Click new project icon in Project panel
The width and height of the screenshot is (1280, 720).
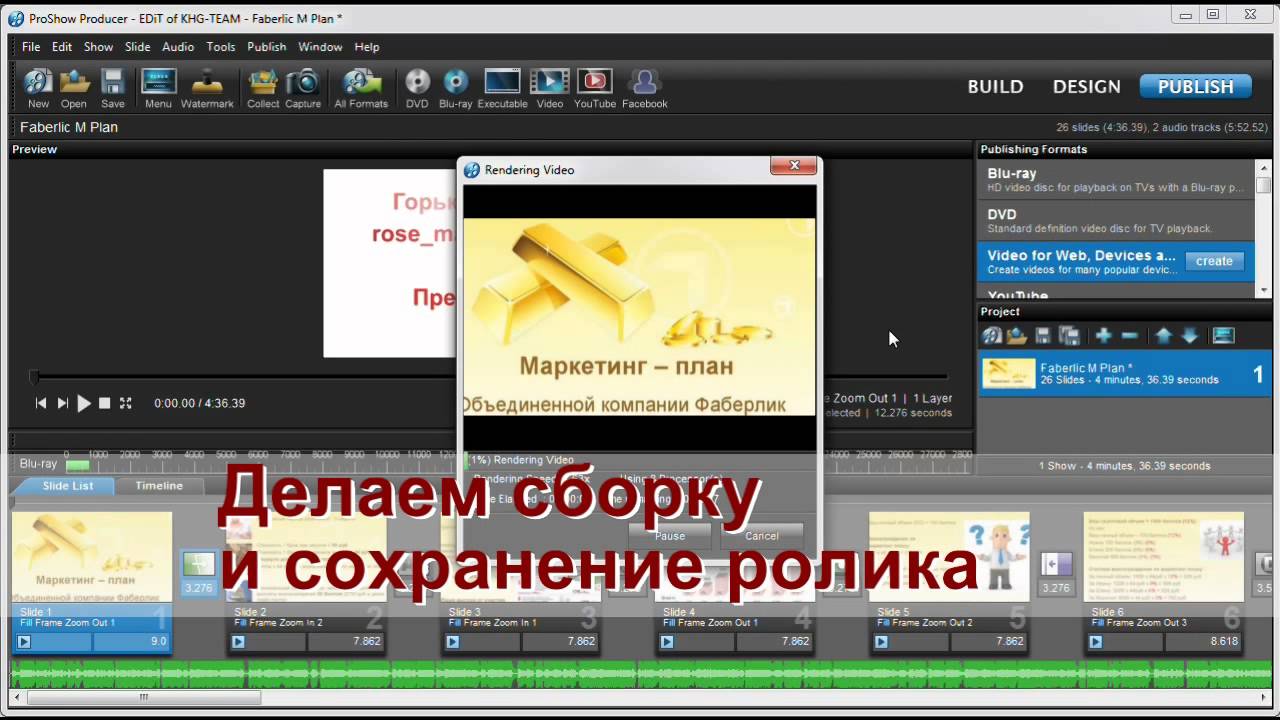(x=992, y=336)
